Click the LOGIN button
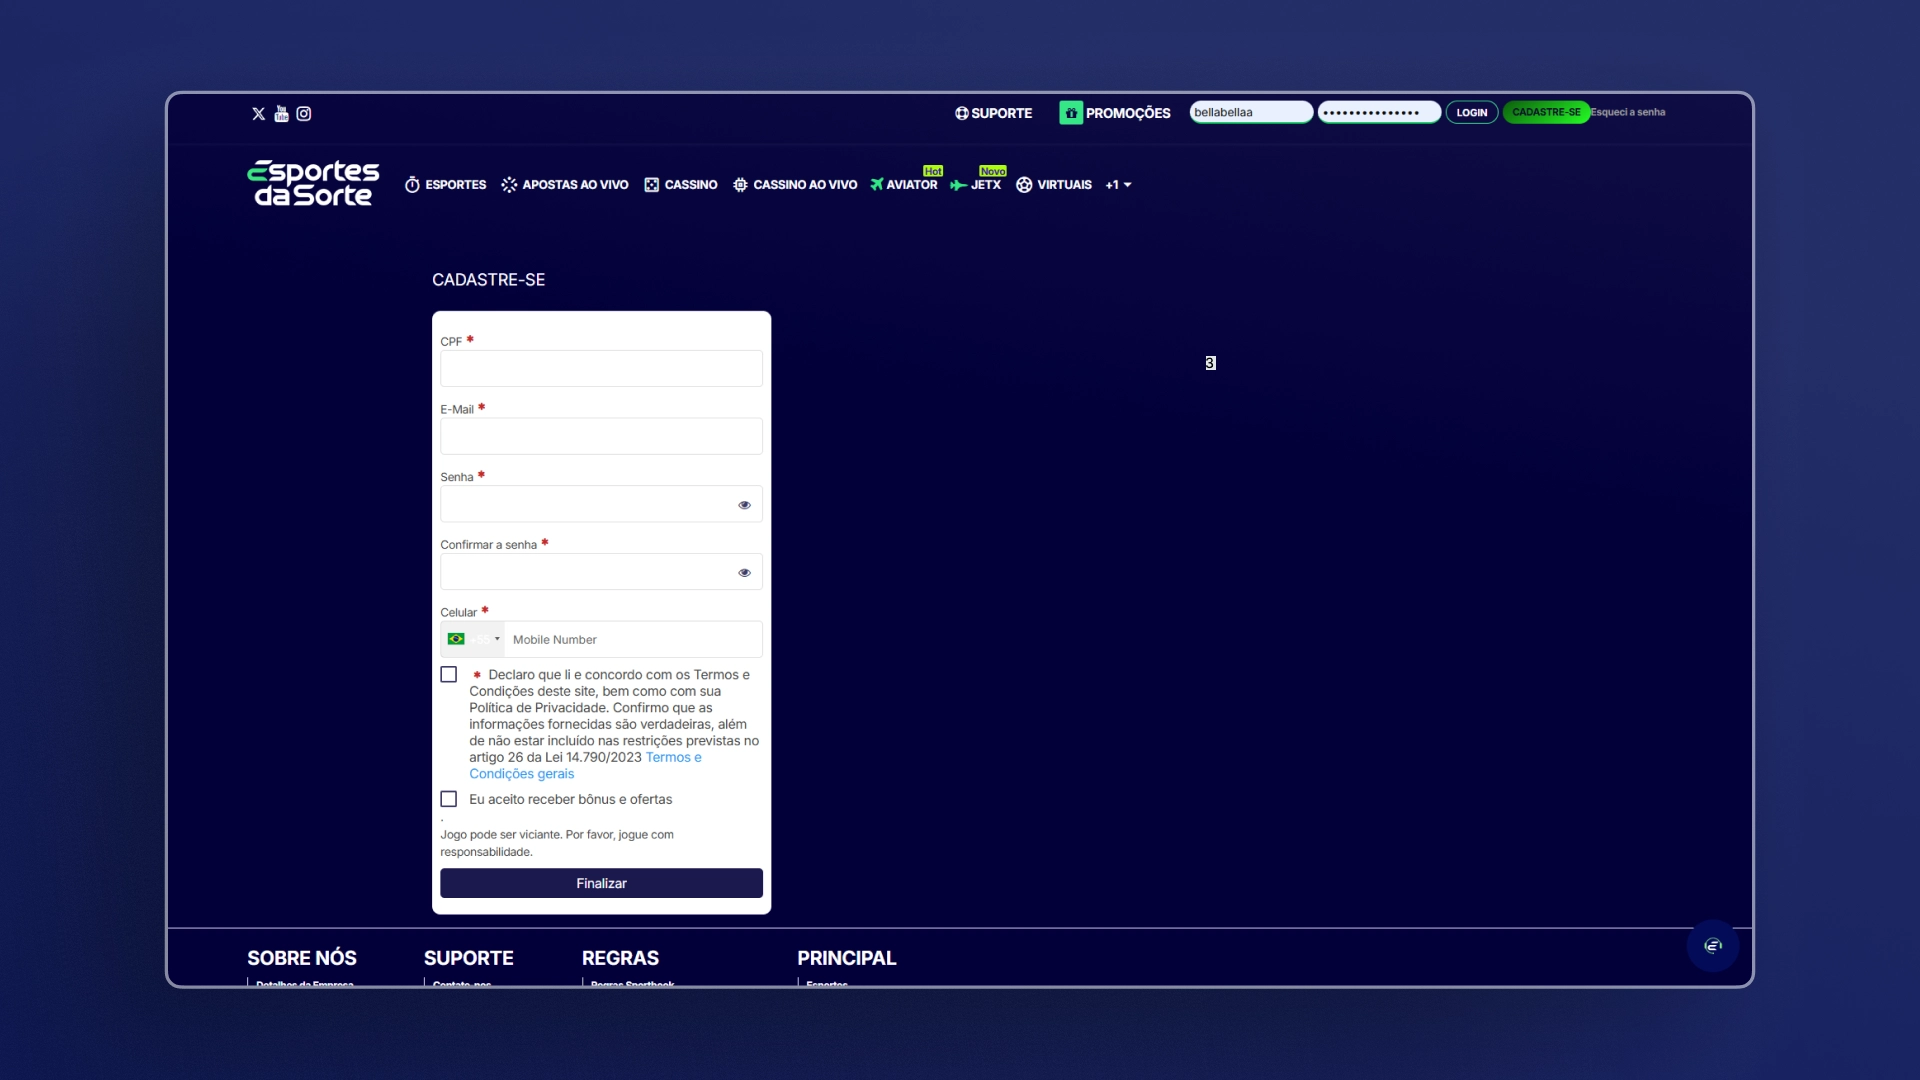The image size is (1920, 1080). [x=1471, y=113]
